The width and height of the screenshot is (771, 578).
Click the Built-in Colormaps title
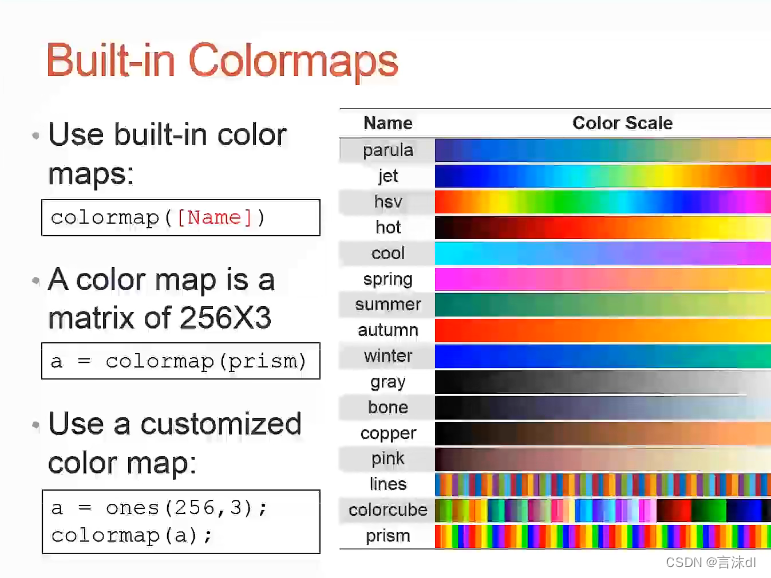coord(222,61)
